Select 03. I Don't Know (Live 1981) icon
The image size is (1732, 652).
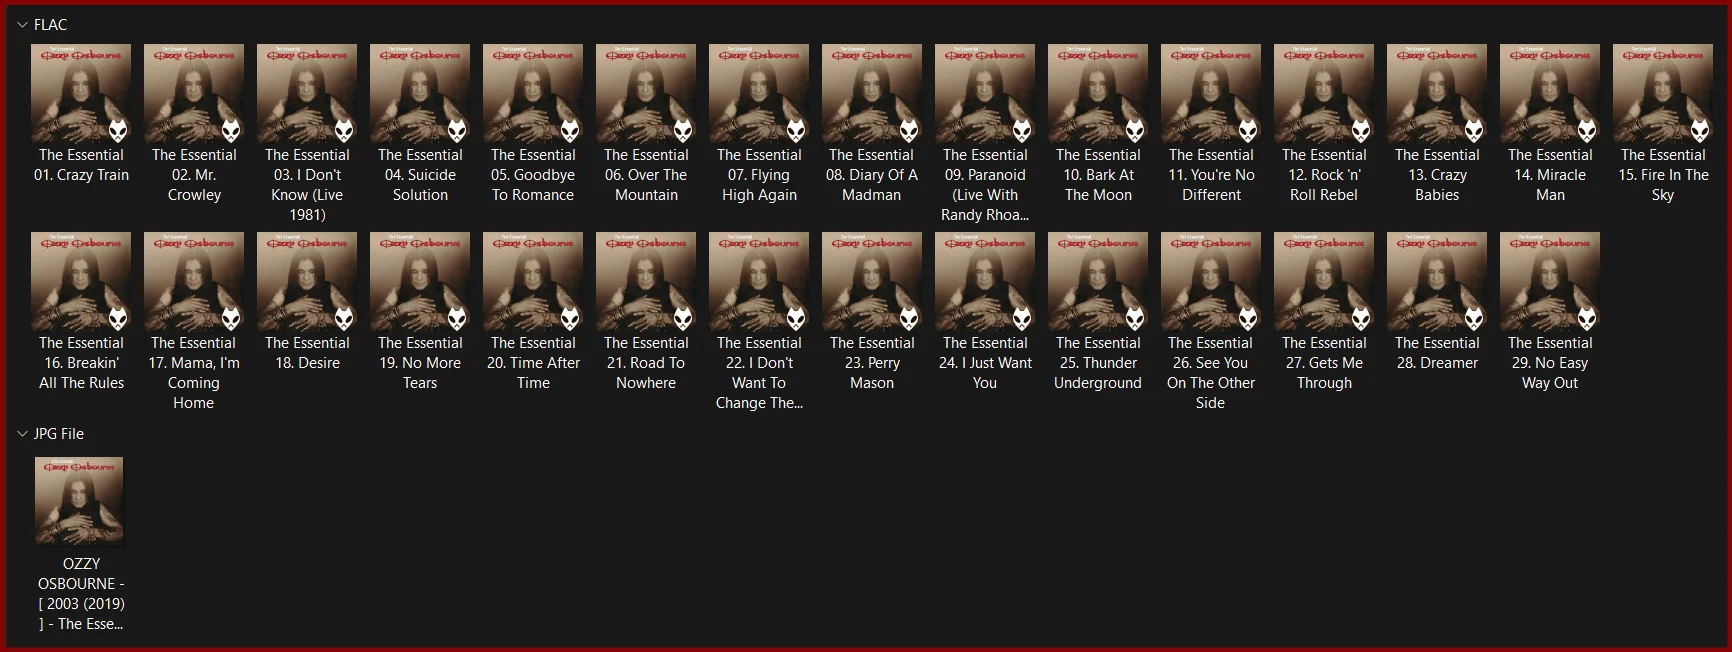[x=307, y=94]
